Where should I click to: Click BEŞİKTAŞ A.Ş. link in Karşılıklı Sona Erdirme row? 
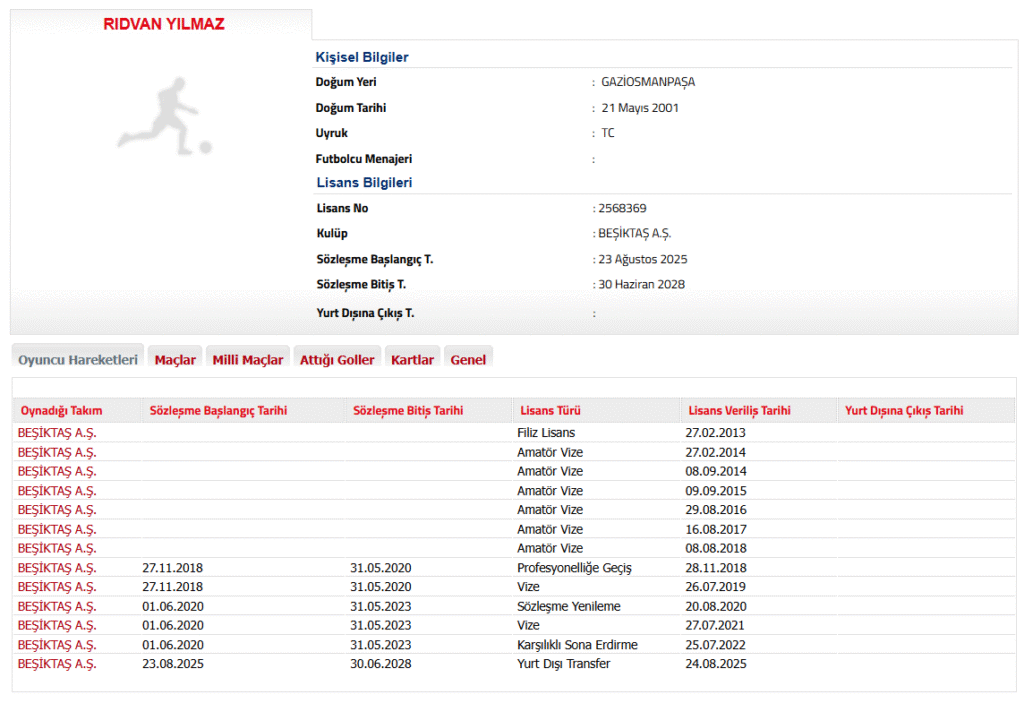click(57, 645)
